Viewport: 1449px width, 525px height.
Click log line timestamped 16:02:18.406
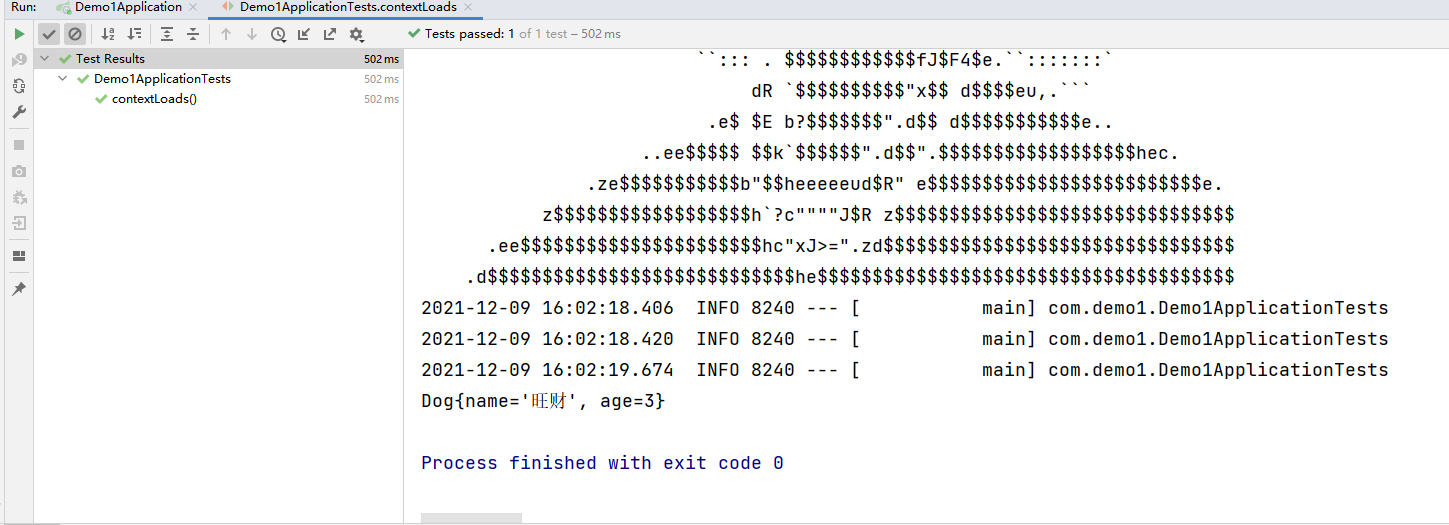coord(905,308)
